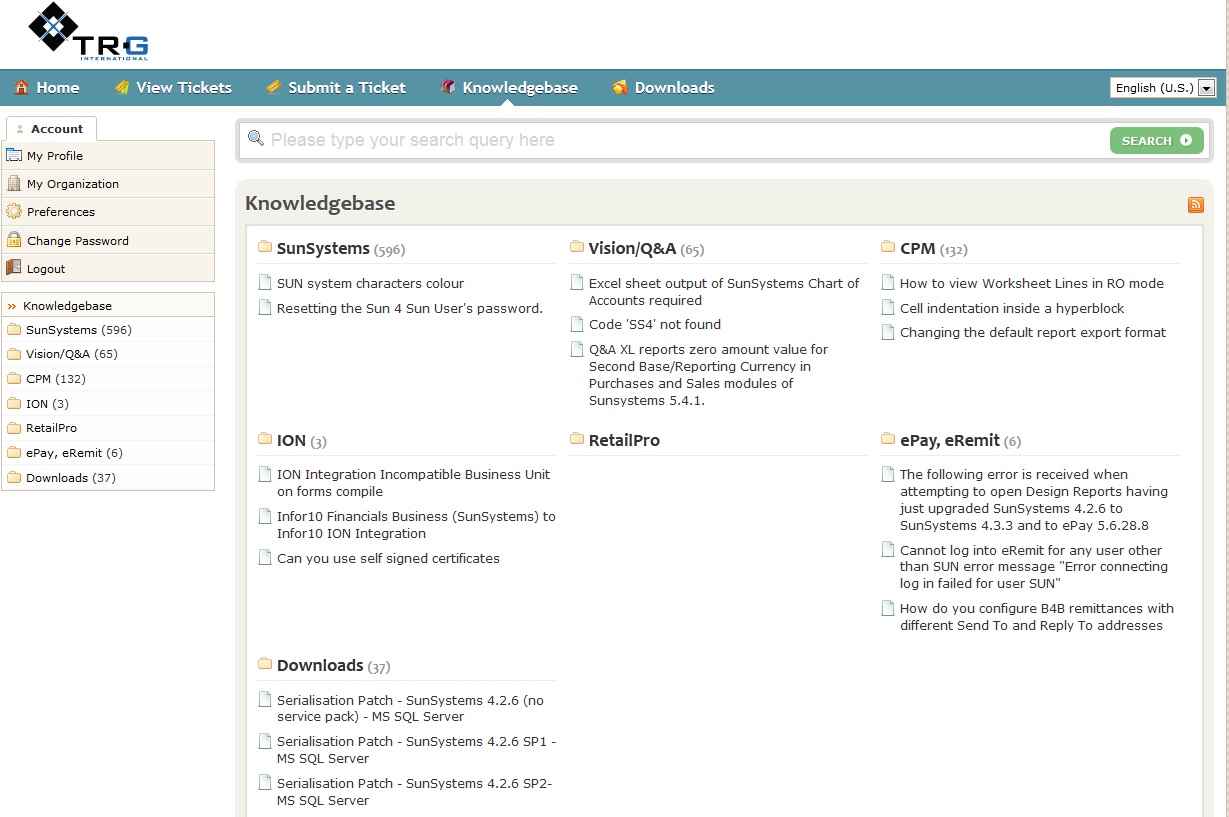Open ION category heading in main panel
1229x817 pixels.
(291, 440)
